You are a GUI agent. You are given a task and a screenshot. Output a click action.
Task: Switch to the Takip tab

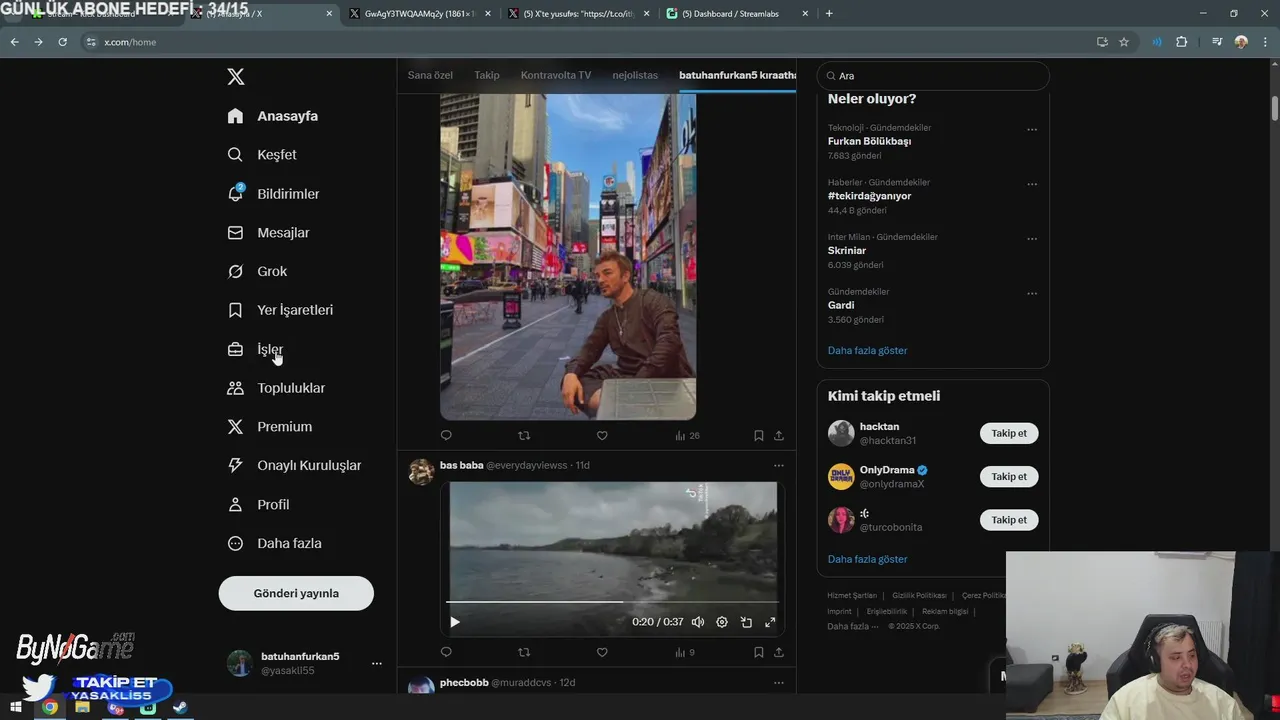tap(487, 75)
